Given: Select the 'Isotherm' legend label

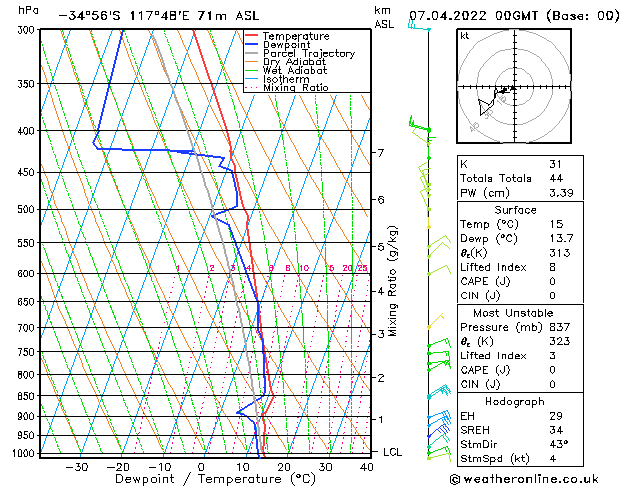Looking at the screenshot, I should (x=286, y=79).
